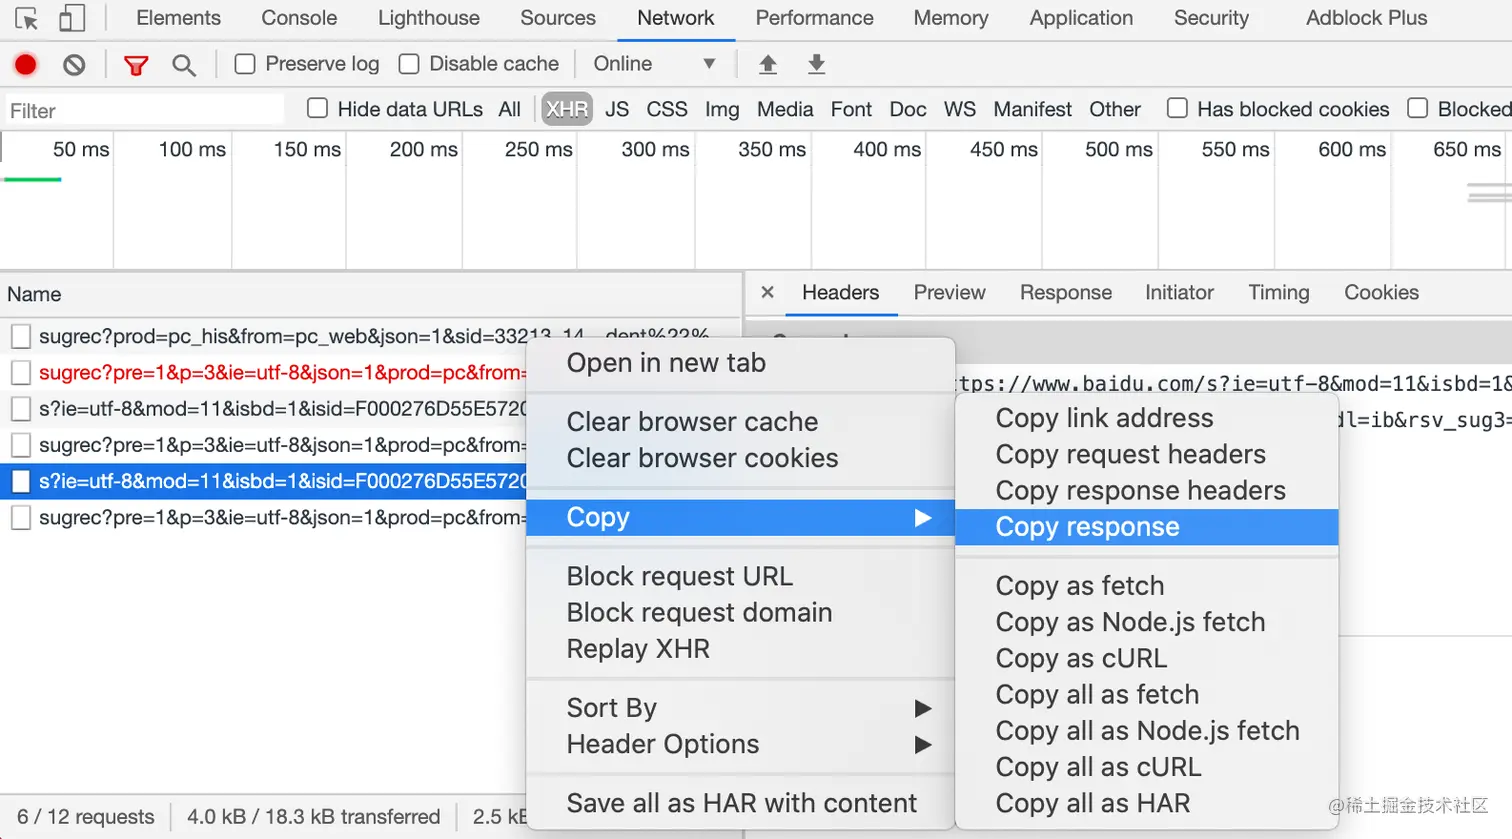Select the Network tab

click(676, 18)
